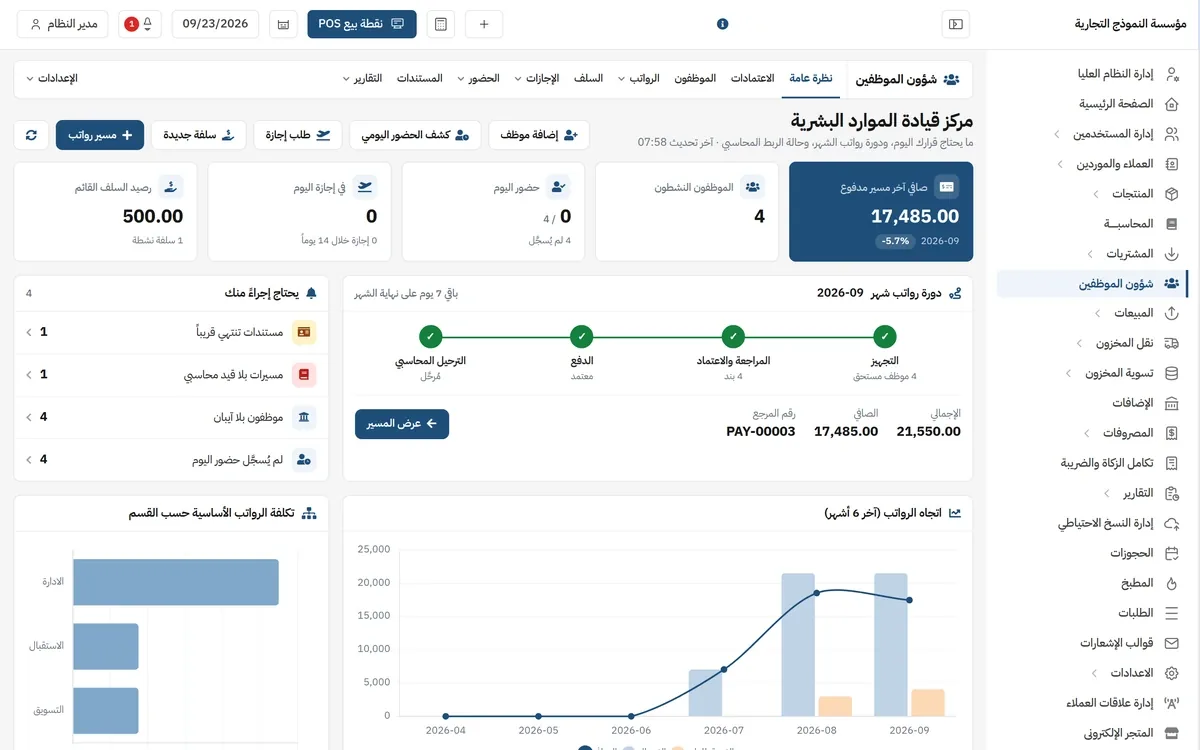The height and width of the screenshot is (750, 1200).
Task: Click سلفة جديدة button
Action: pyautogui.click(x=199, y=134)
